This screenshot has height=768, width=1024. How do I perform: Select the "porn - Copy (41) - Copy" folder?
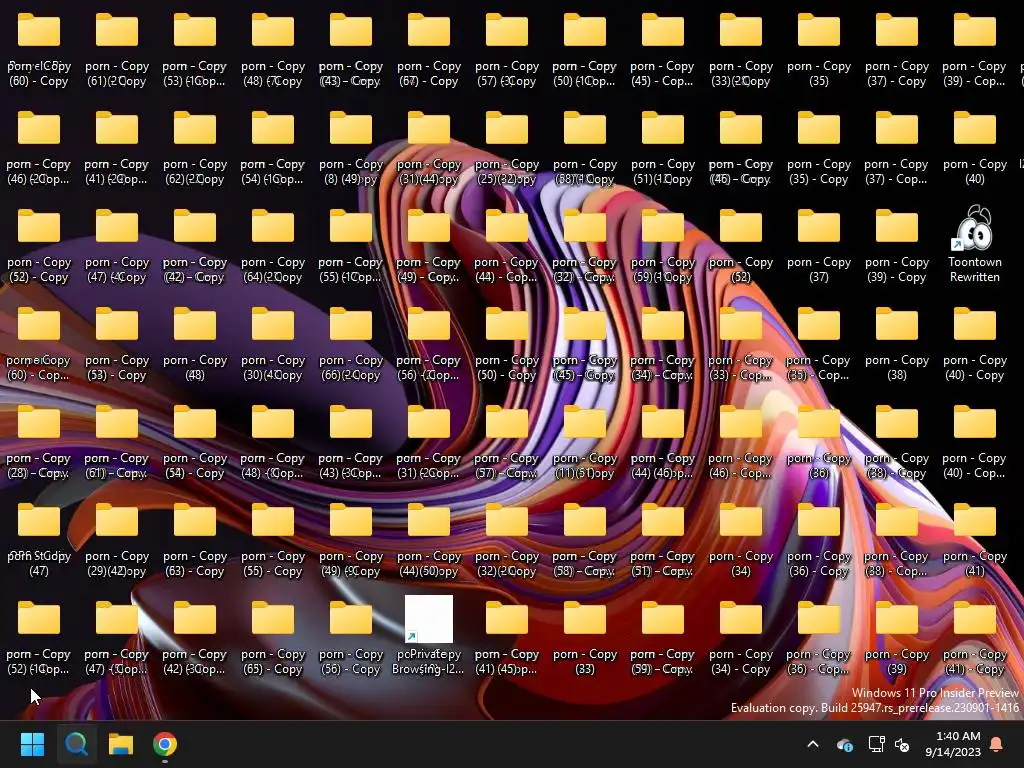(974, 635)
